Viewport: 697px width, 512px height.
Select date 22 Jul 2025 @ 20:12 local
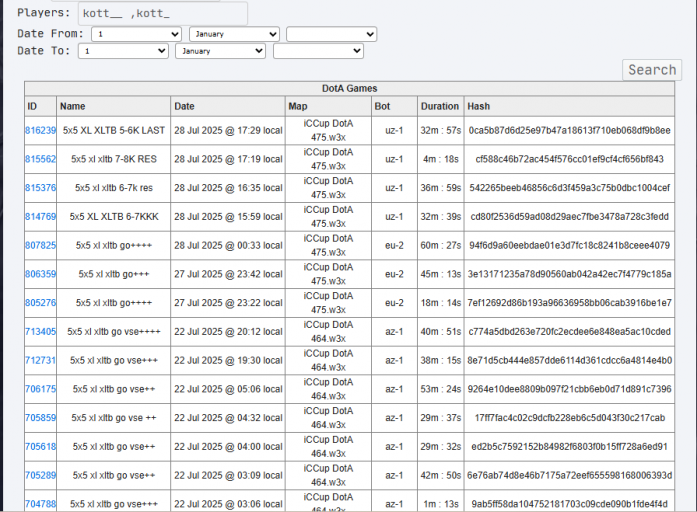(228, 332)
